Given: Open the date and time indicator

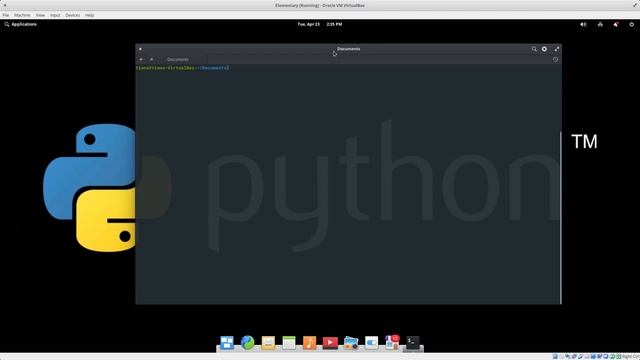Looking at the screenshot, I should click(x=320, y=24).
